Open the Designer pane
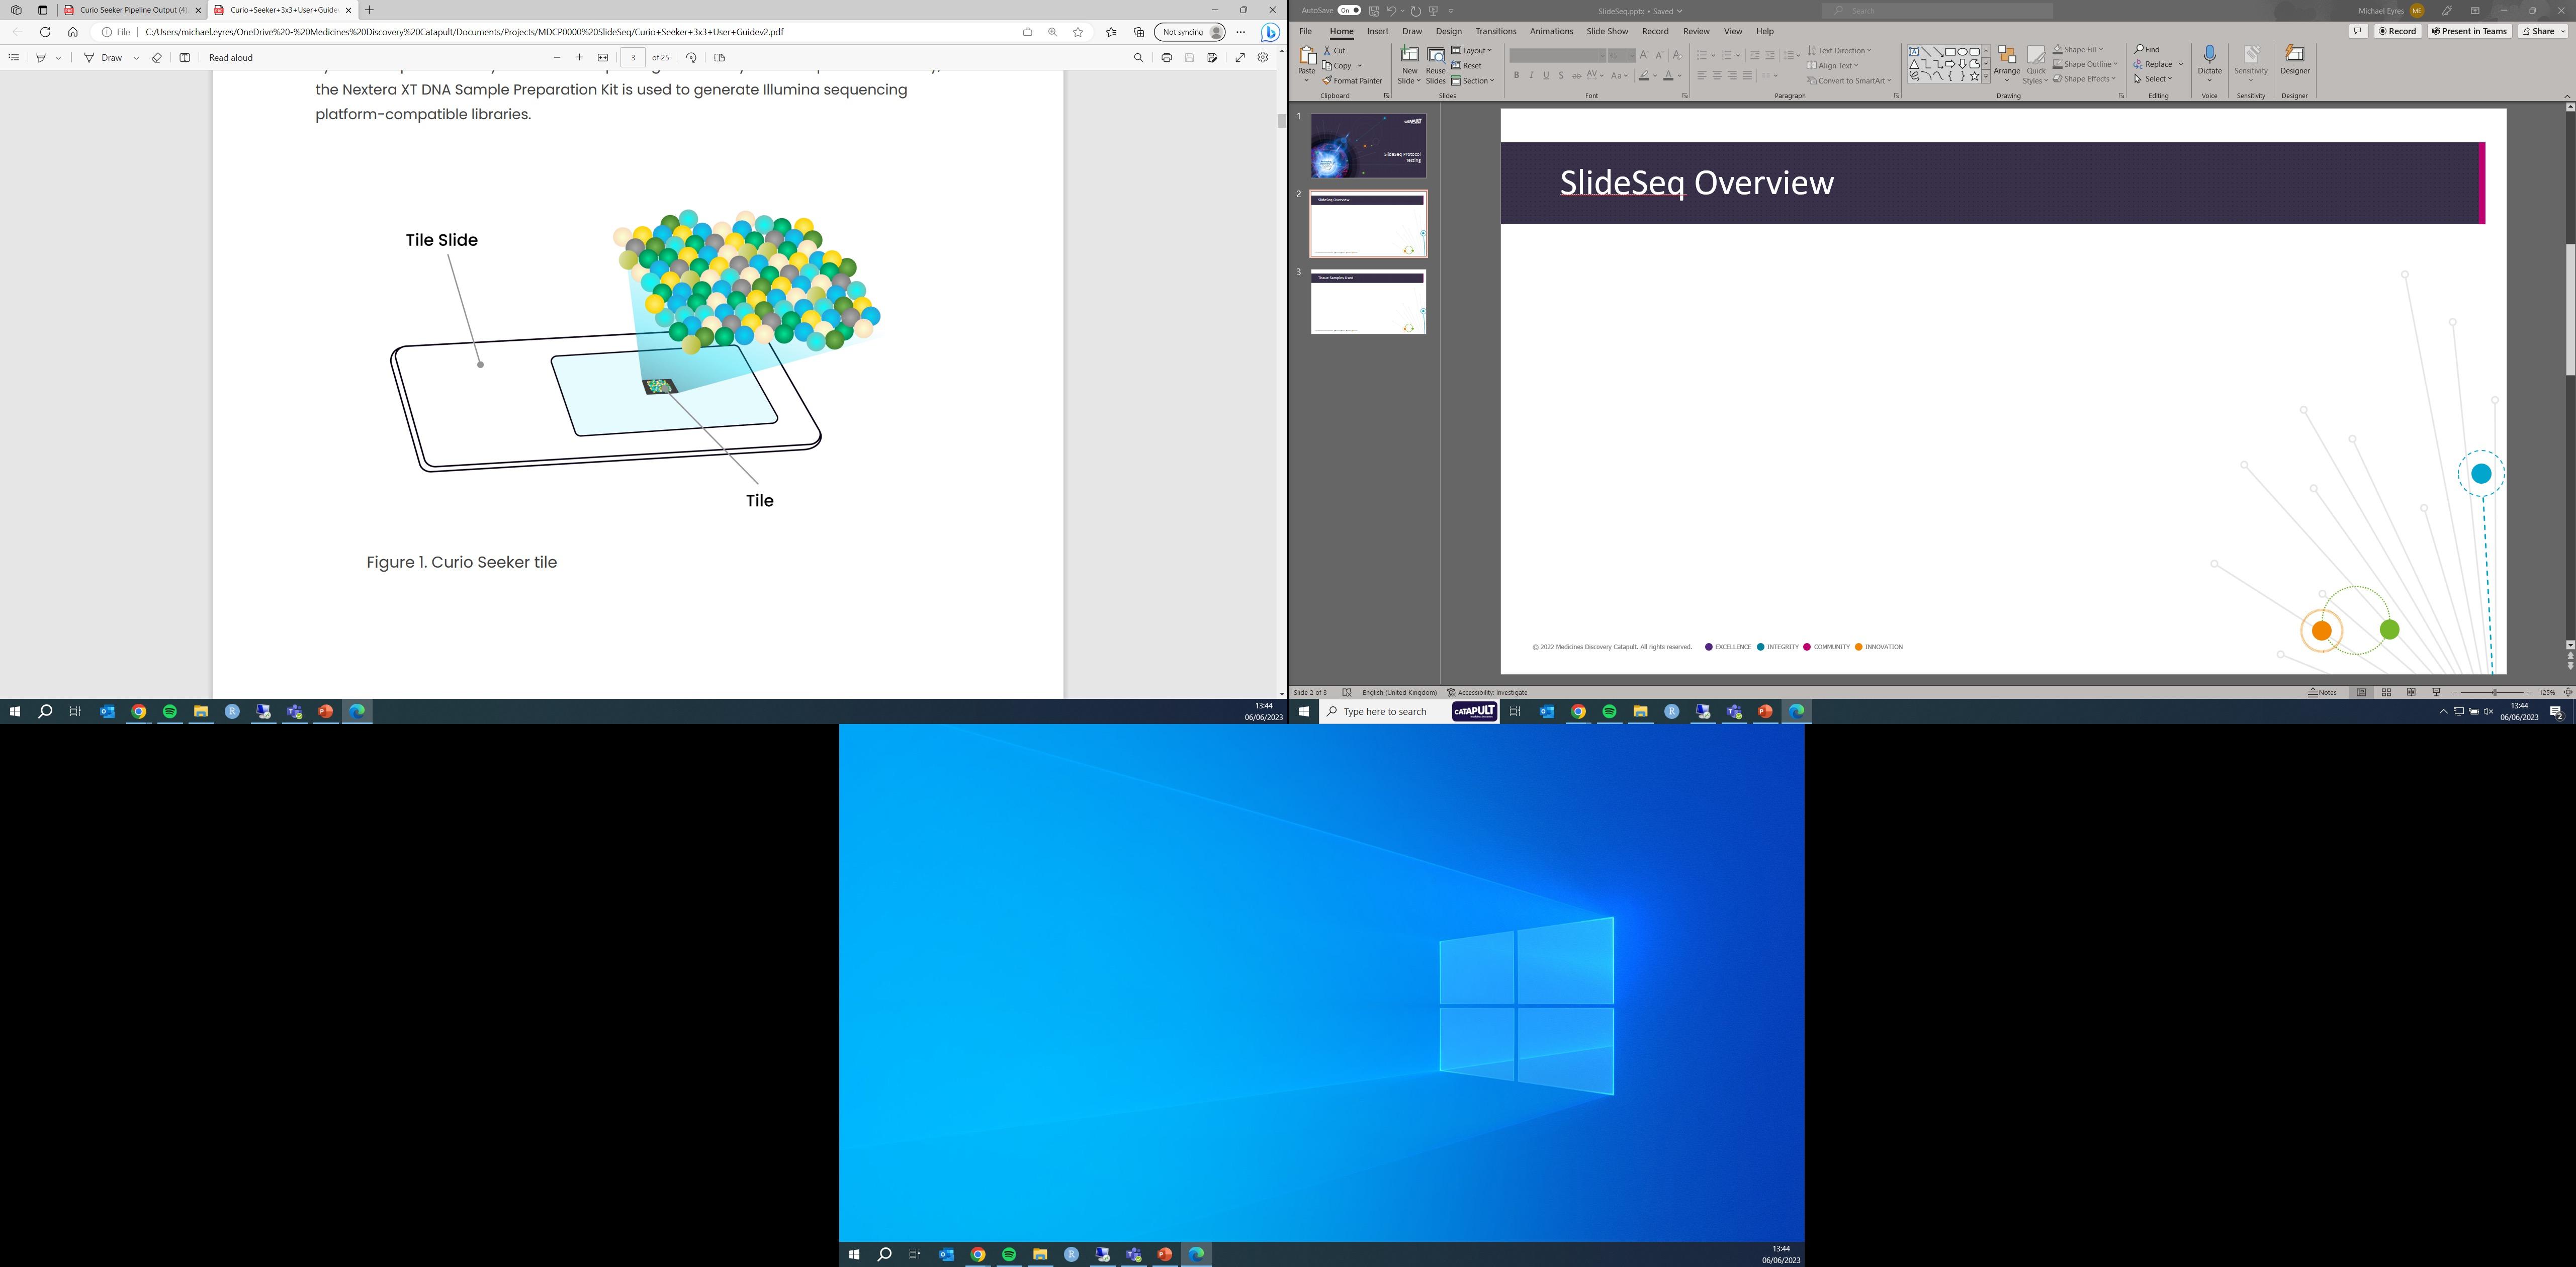Screen dimensions: 2576x1267 (x=2294, y=60)
